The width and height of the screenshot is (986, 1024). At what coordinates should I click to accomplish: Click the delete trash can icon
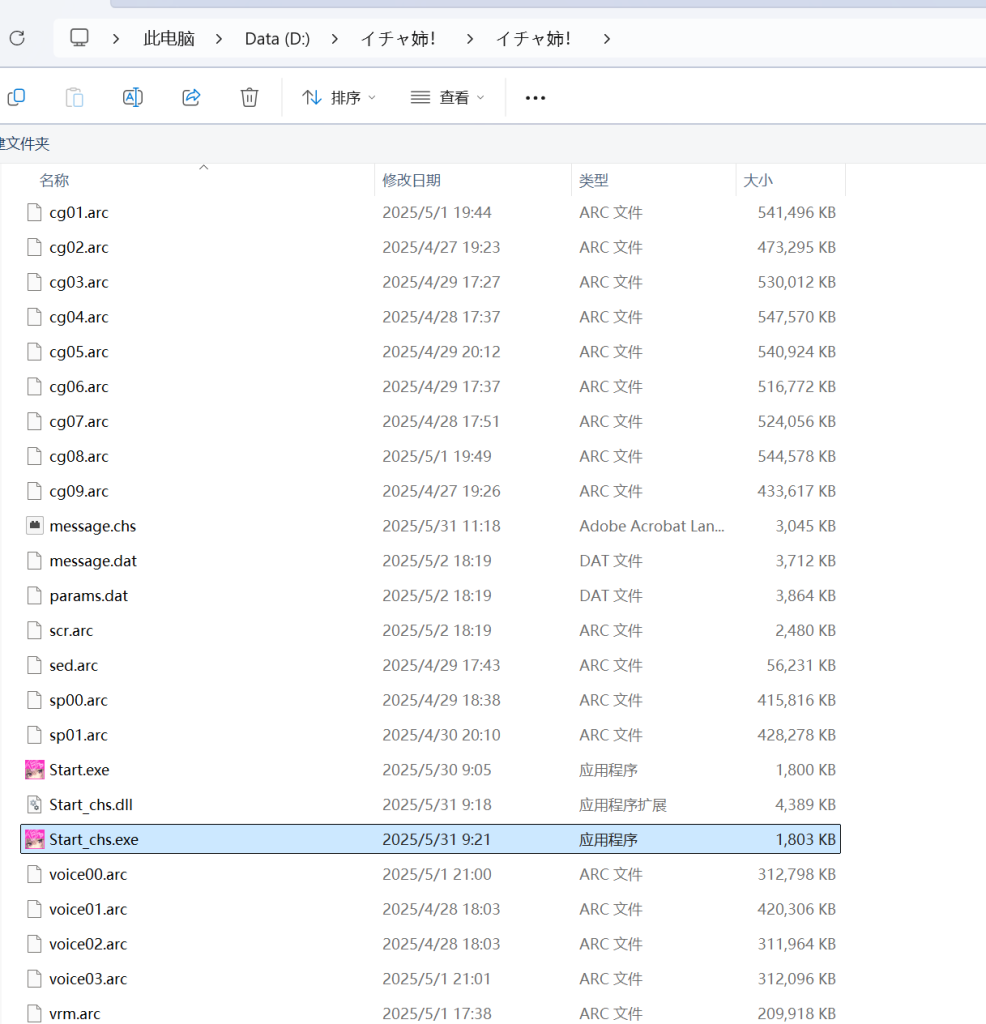[x=249, y=97]
